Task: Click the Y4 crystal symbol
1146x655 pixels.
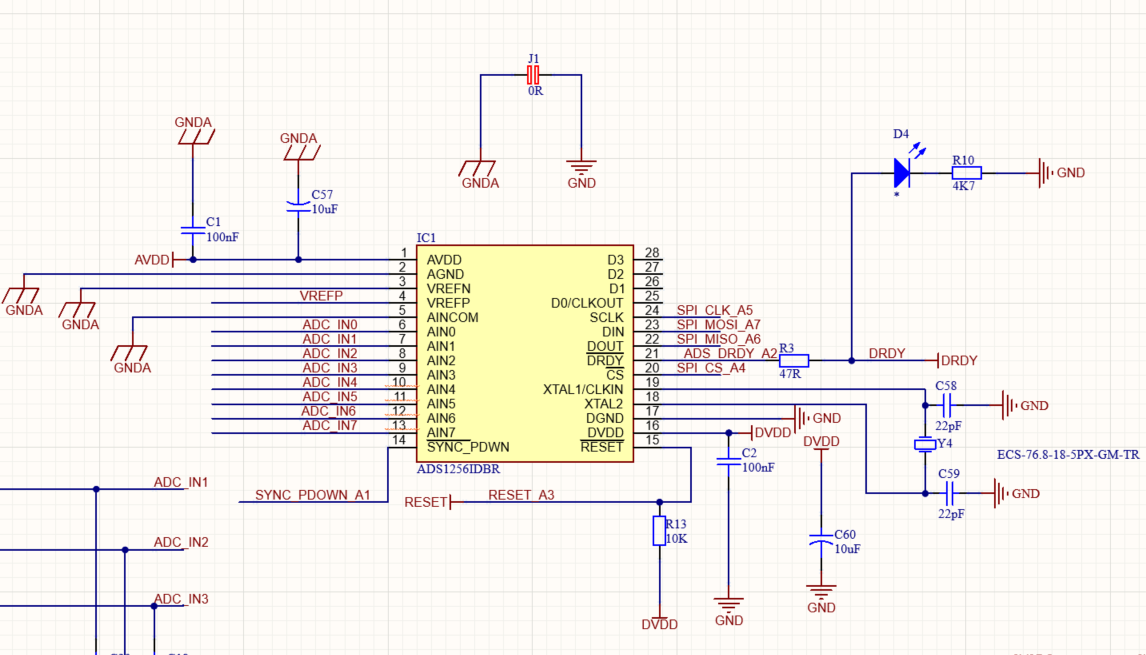Action: point(925,444)
